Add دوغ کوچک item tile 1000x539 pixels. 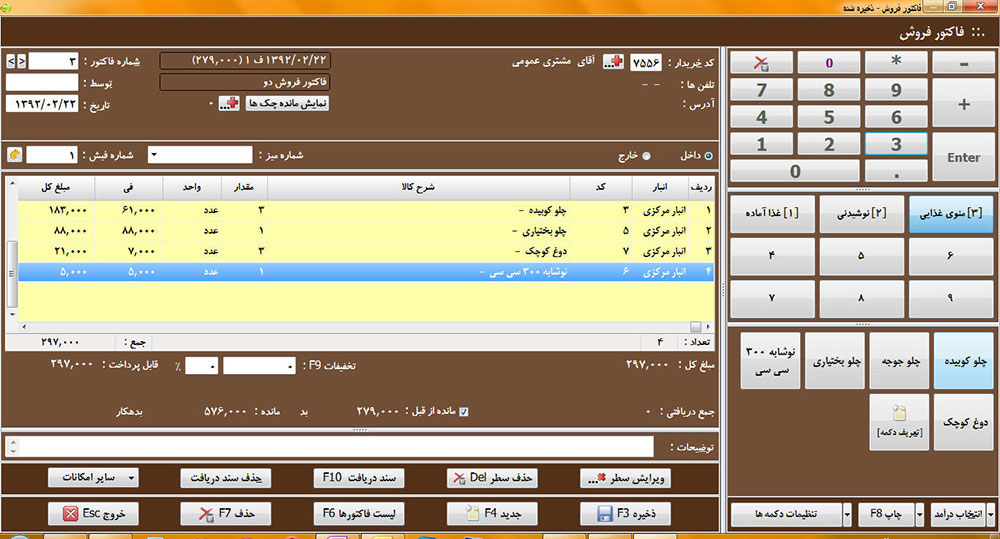pos(964,422)
